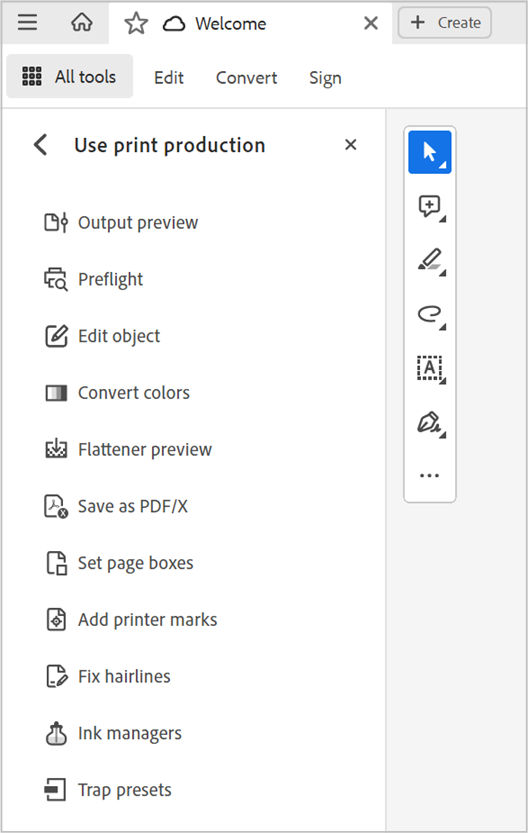
Task: Select Add printer marks entry
Action: (x=148, y=620)
